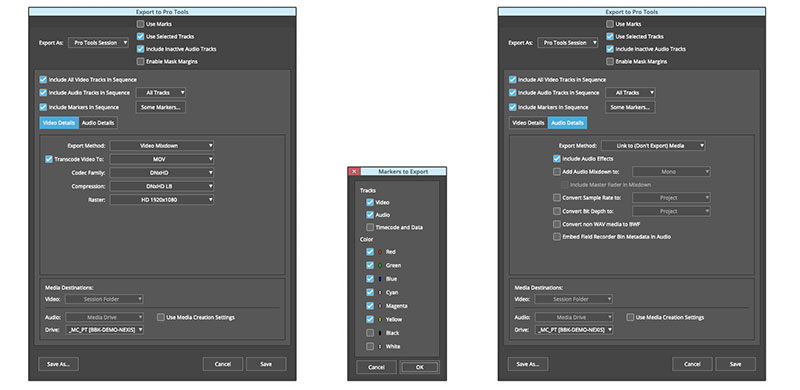Click Save in left Export dialog
This screenshot has height=390, width=800.
click(266, 364)
